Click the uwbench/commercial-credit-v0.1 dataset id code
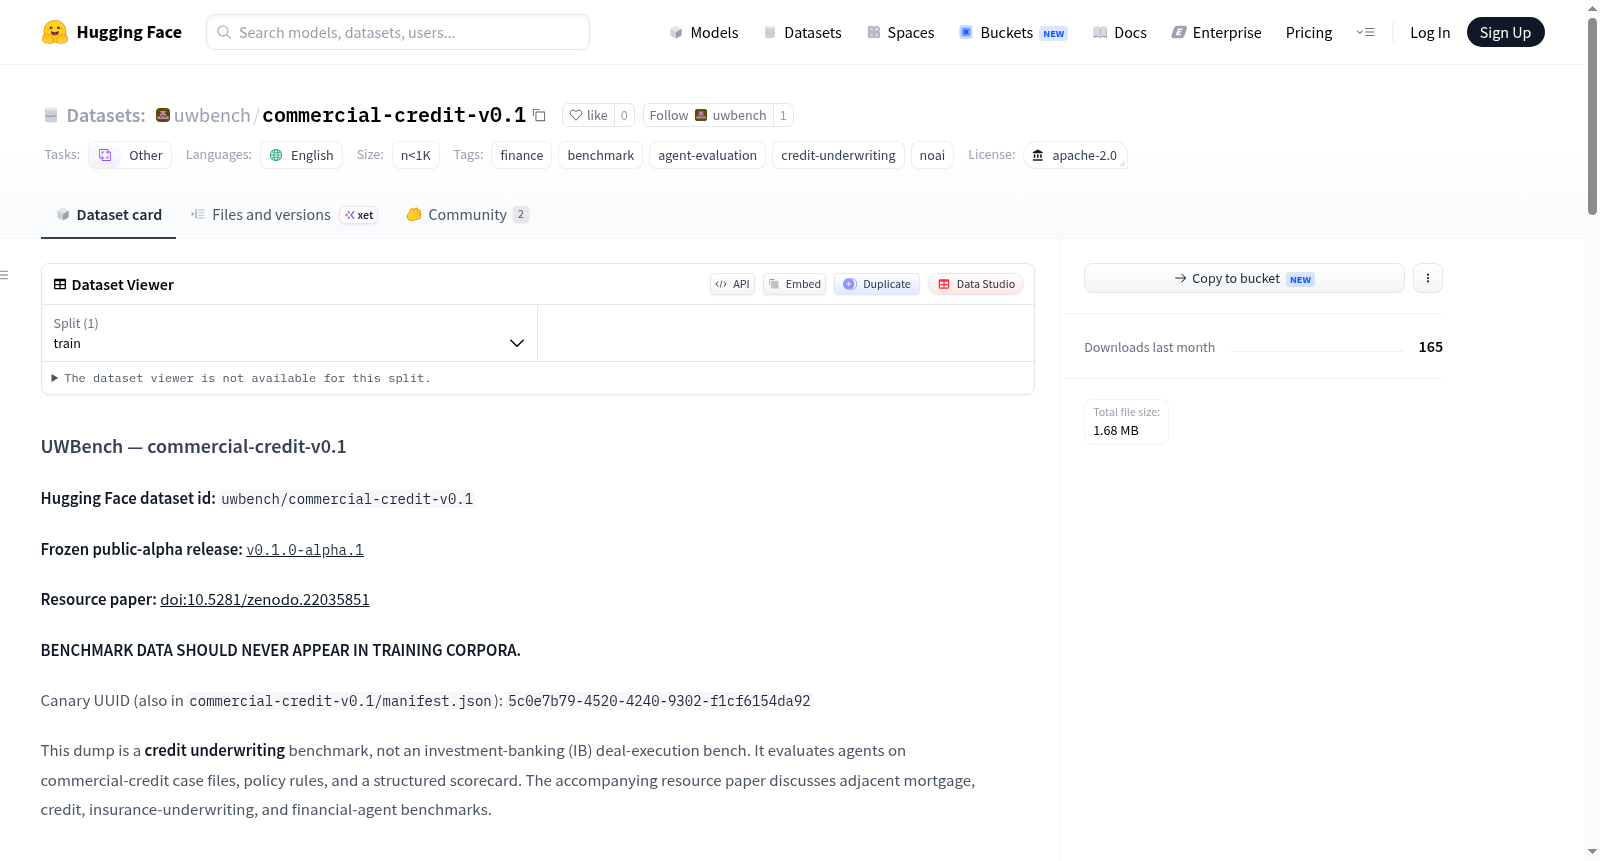The height and width of the screenshot is (861, 1600). point(347,499)
